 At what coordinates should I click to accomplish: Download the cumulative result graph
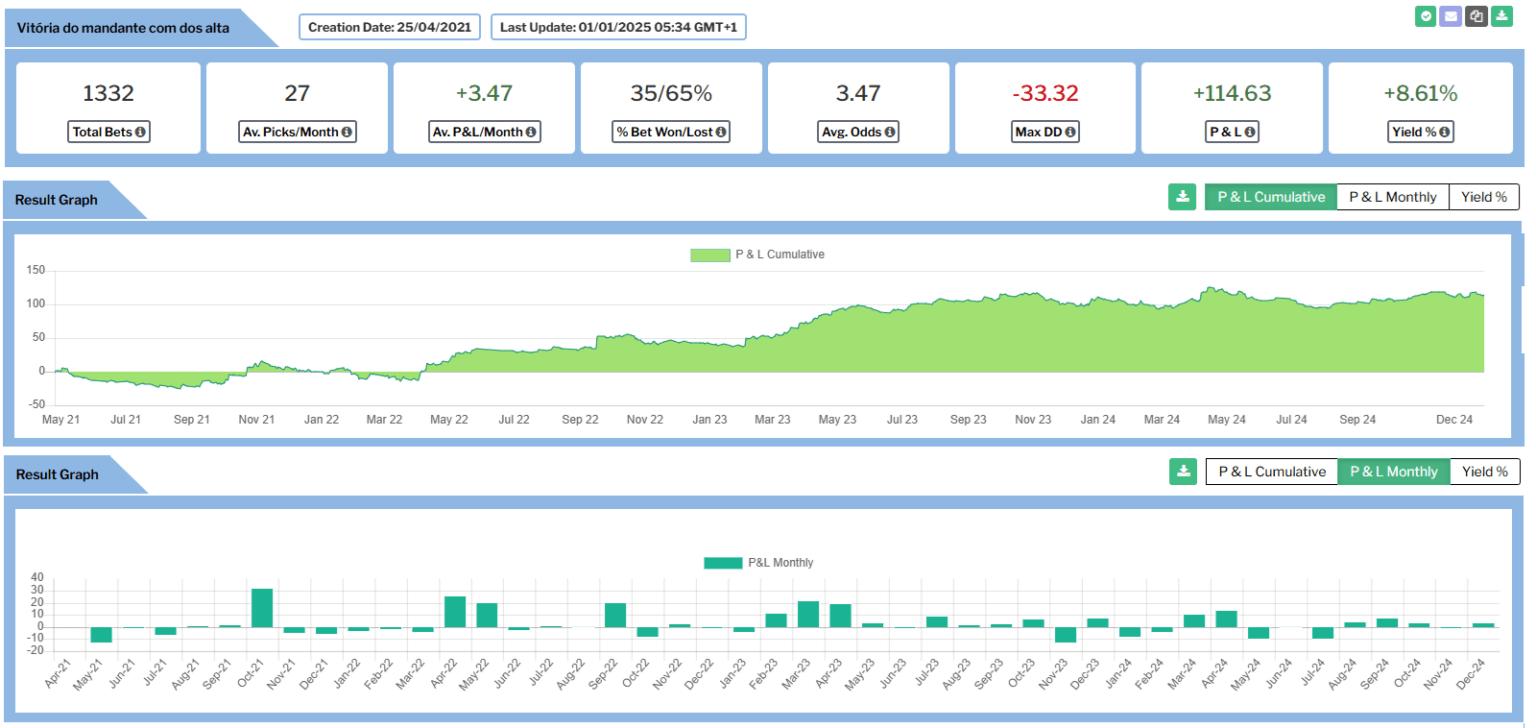coord(1182,197)
